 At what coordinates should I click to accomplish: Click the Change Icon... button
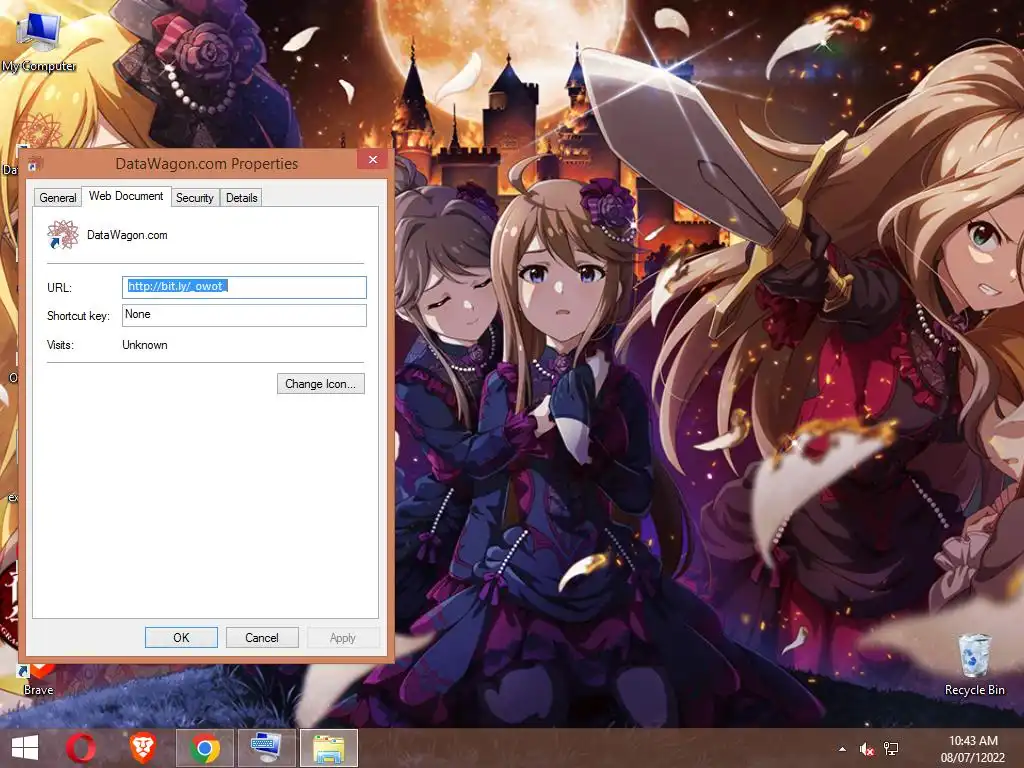pyautogui.click(x=321, y=384)
